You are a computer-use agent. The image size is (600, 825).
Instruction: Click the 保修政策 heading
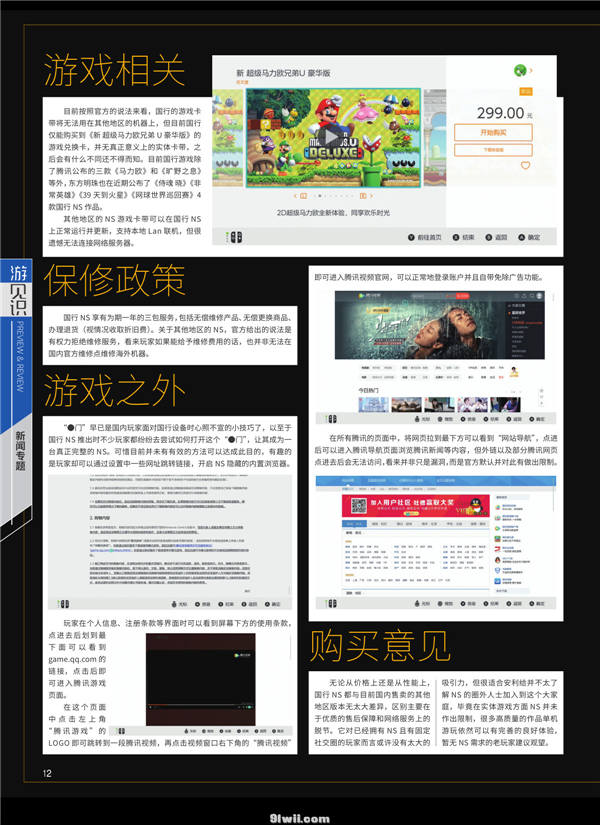tap(114, 280)
